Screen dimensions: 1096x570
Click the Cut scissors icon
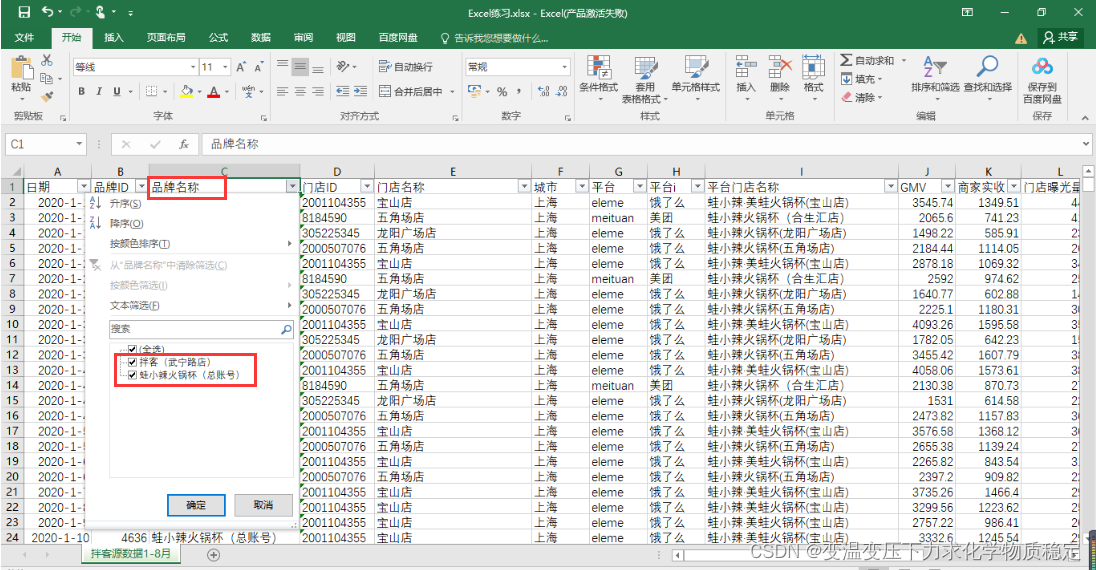[x=47, y=60]
